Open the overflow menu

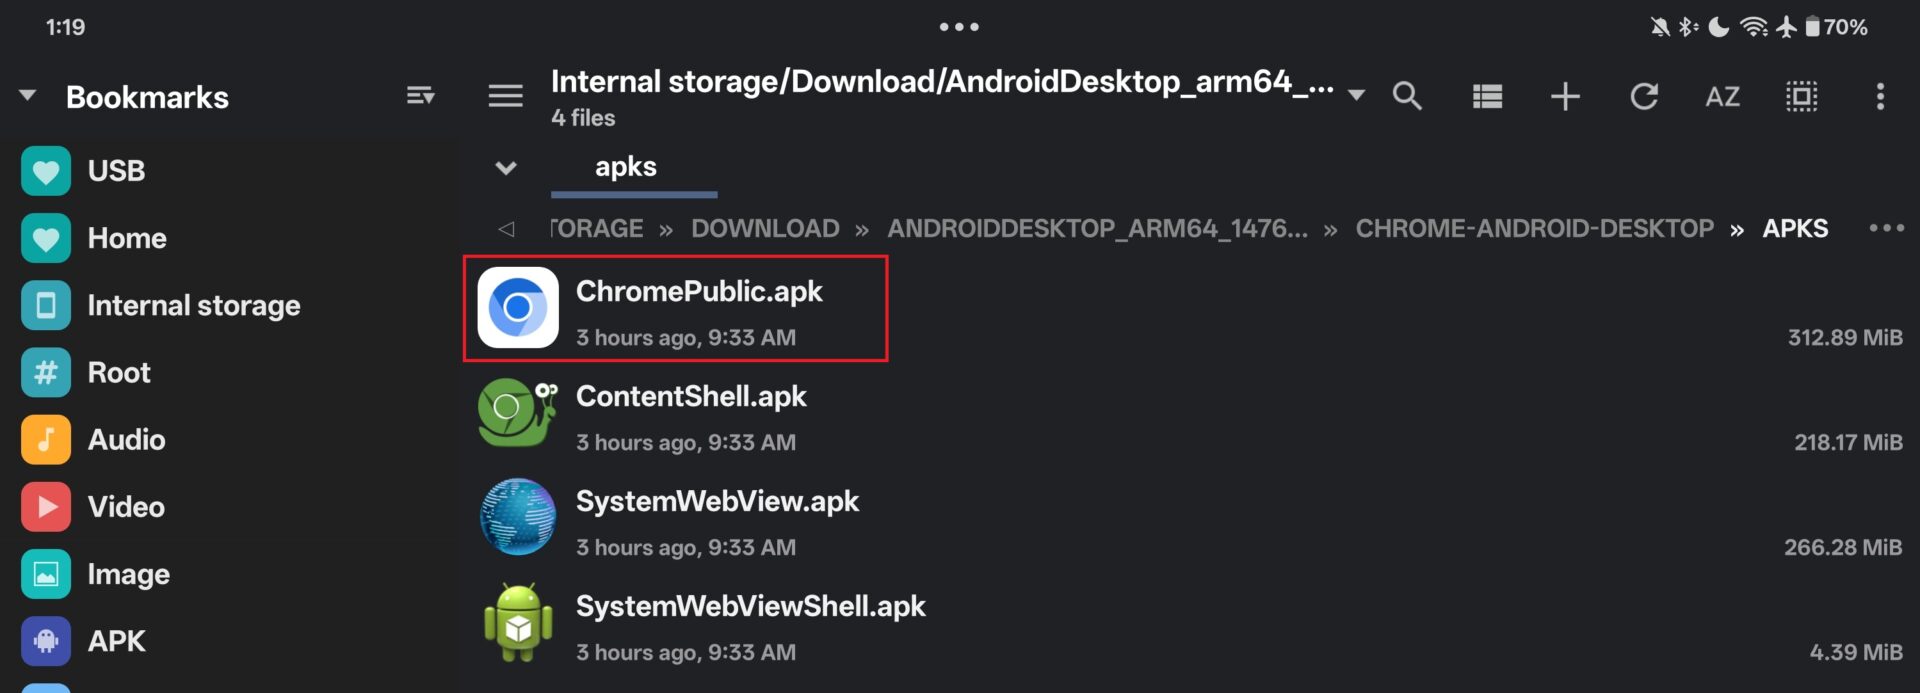click(1880, 96)
